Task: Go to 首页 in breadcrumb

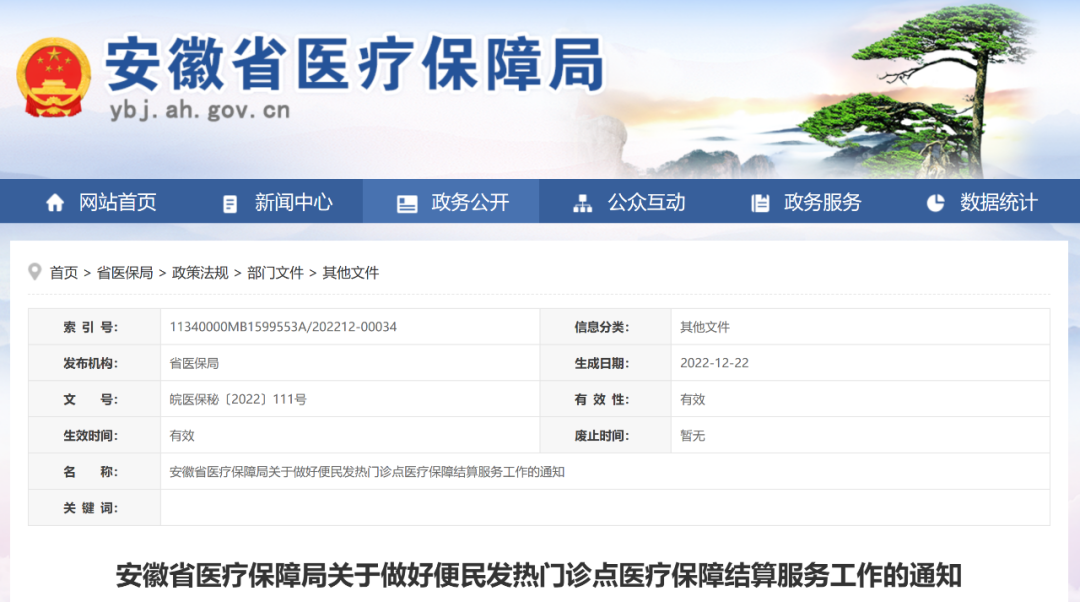Action: click(64, 273)
